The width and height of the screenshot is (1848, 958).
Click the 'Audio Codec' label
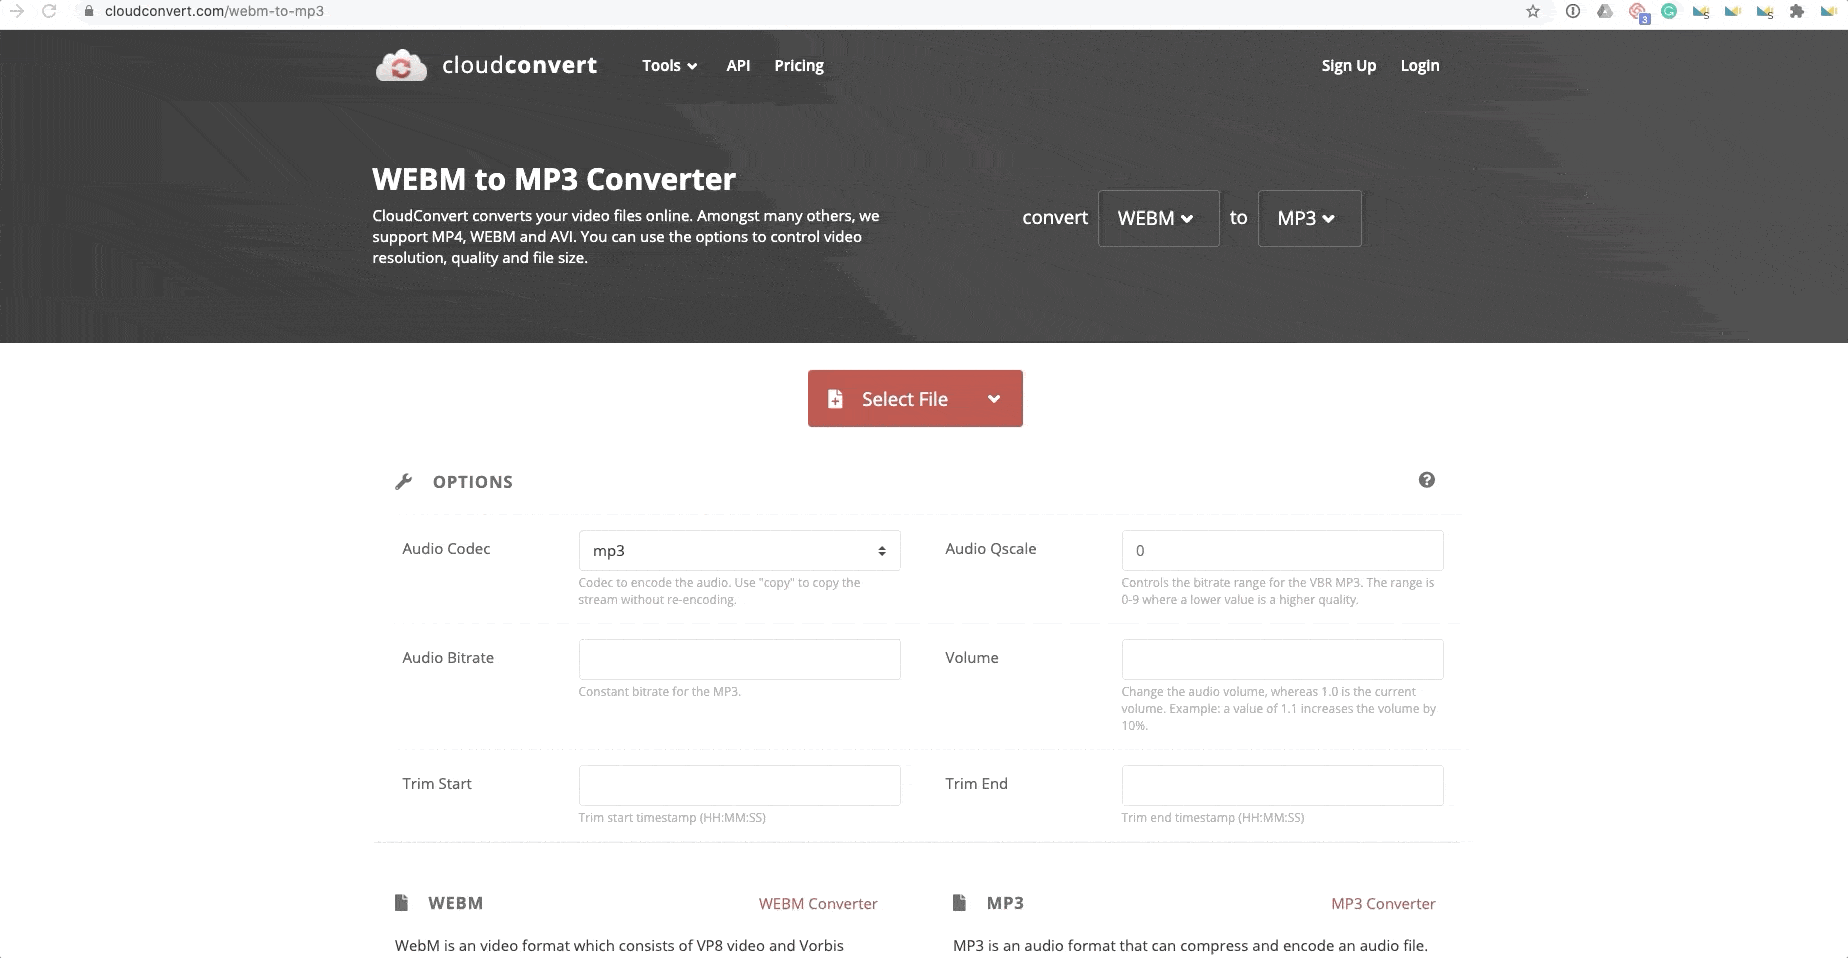pos(446,549)
